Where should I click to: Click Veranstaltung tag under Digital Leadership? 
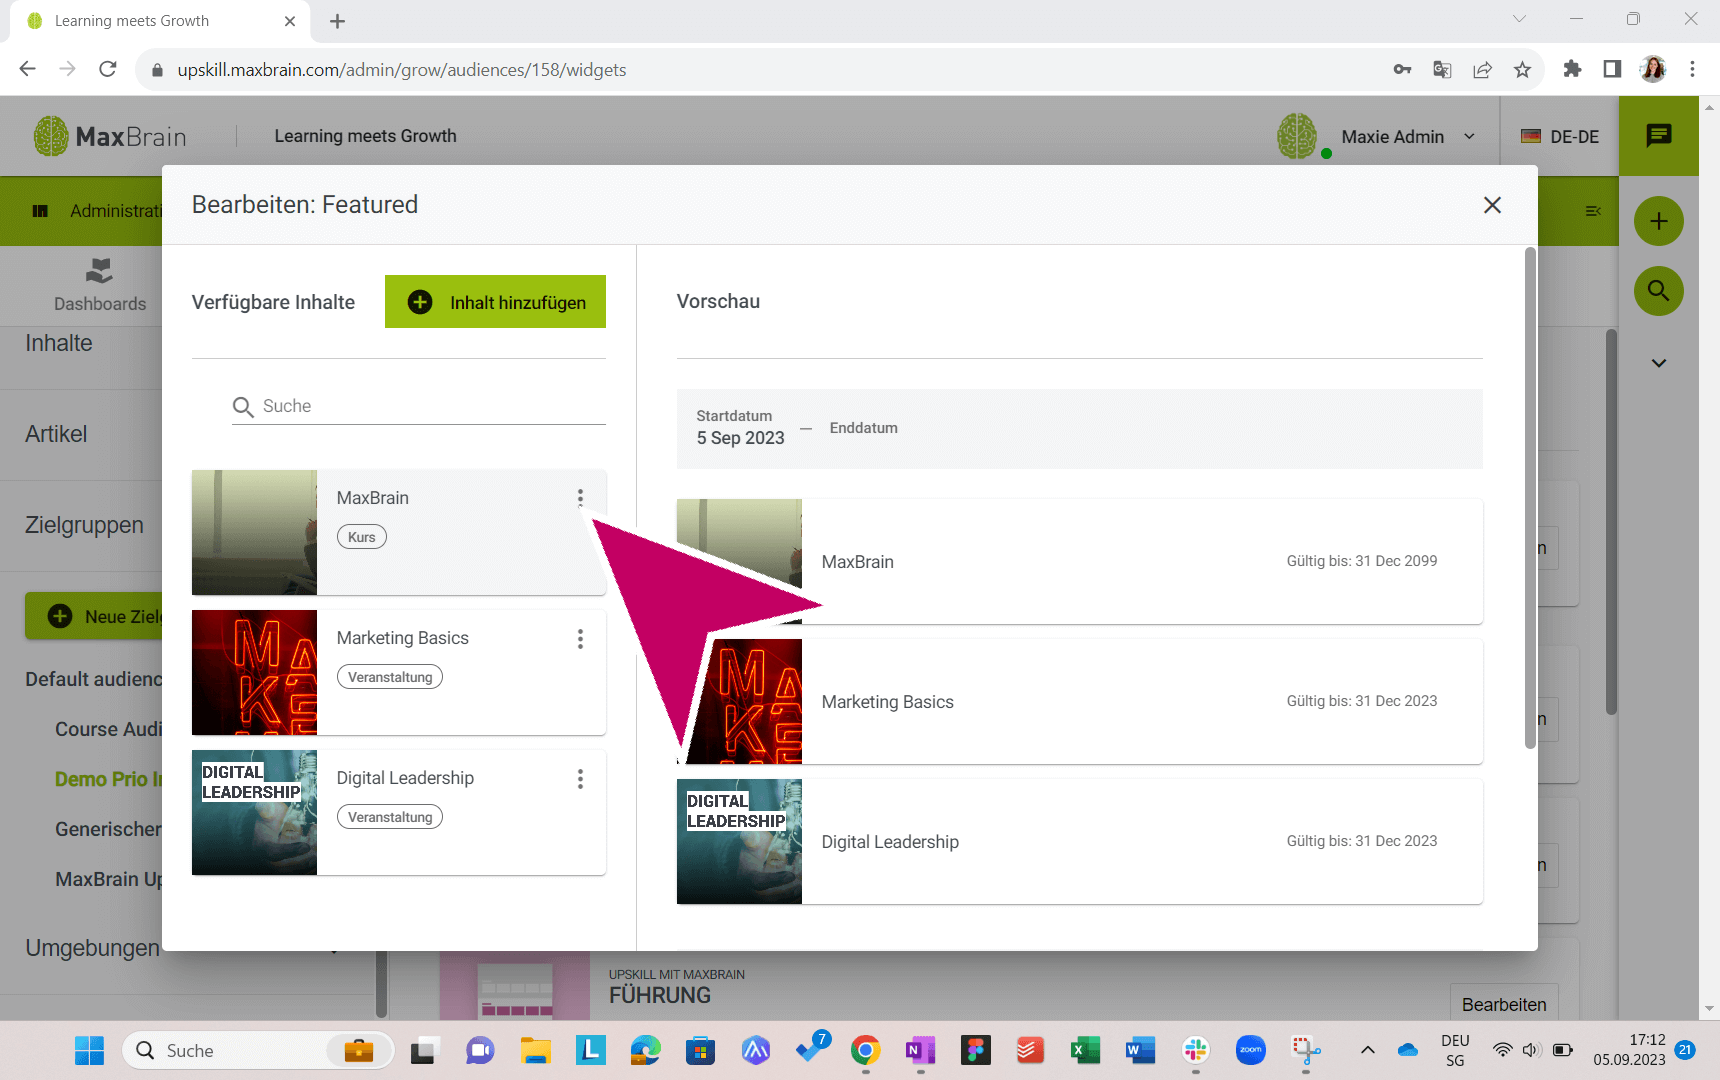pos(390,817)
